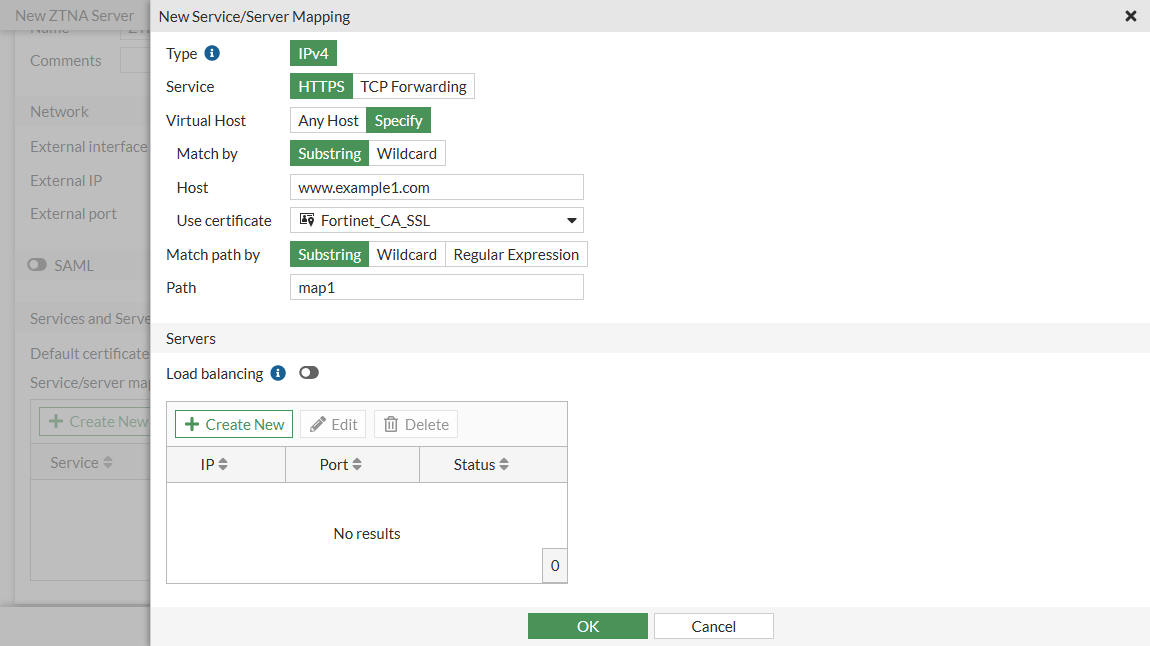1150x646 pixels.
Task: Click the Host input field
Action: 437,187
